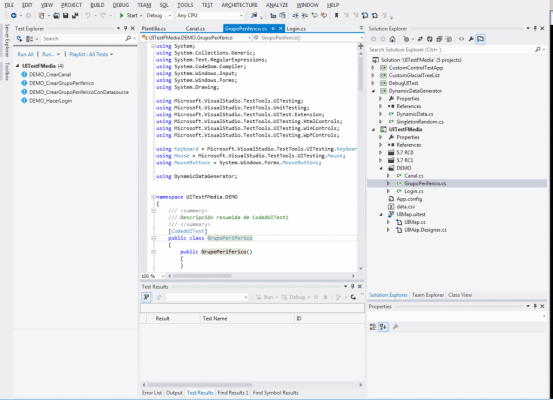Click the search magnifier in Test Explorer
This screenshot has height=400, width=553.
coord(128,38)
